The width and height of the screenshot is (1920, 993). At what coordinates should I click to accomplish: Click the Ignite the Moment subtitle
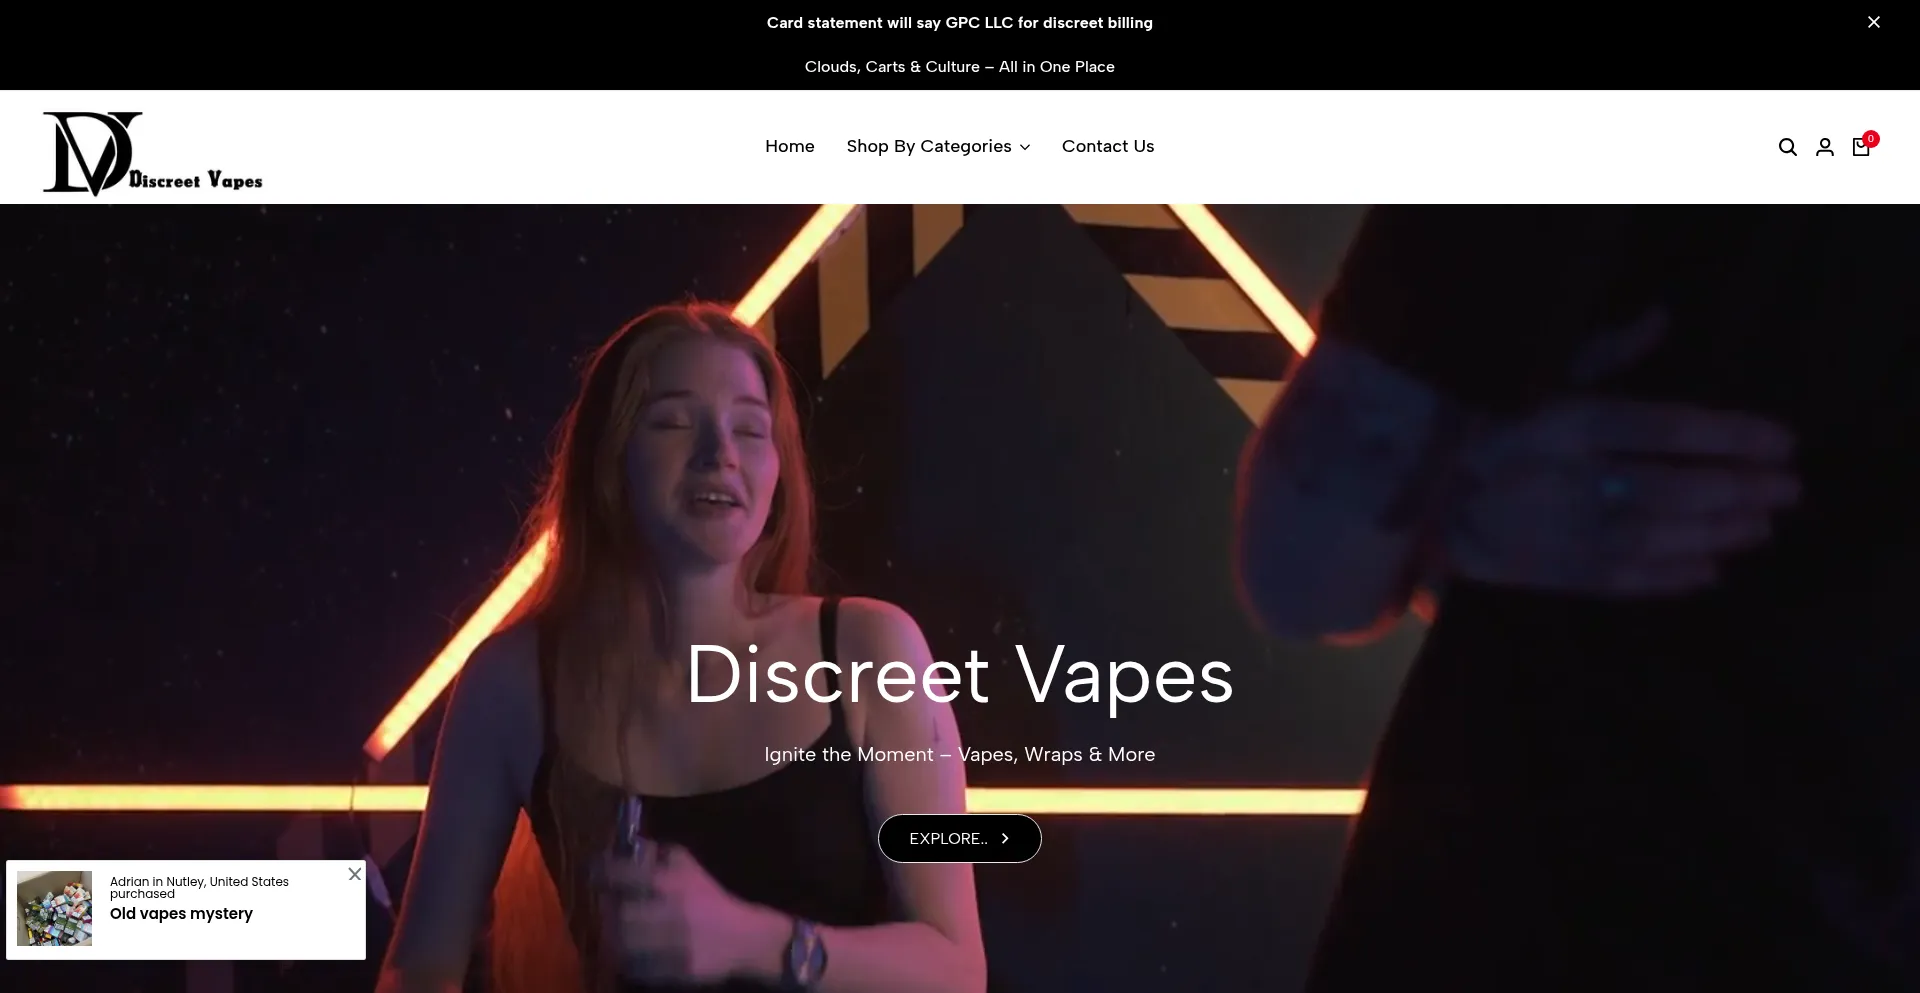pyautogui.click(x=959, y=755)
